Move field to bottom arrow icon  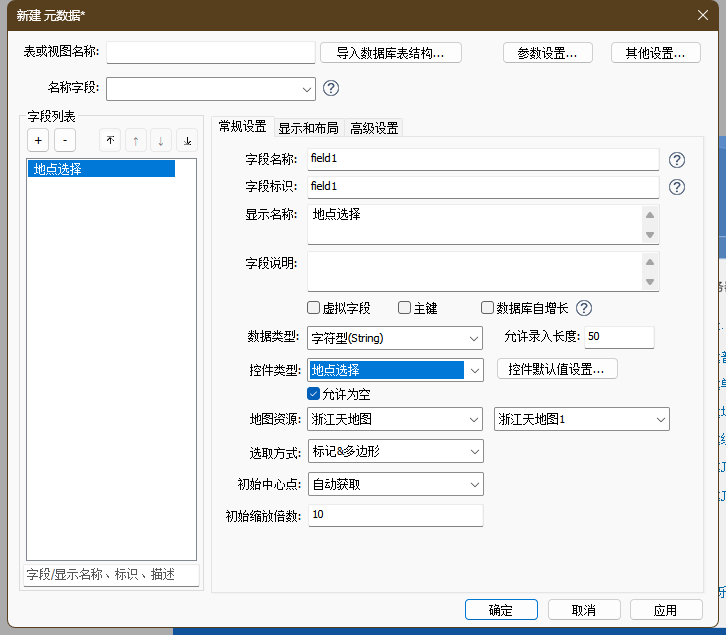pyautogui.click(x=187, y=141)
